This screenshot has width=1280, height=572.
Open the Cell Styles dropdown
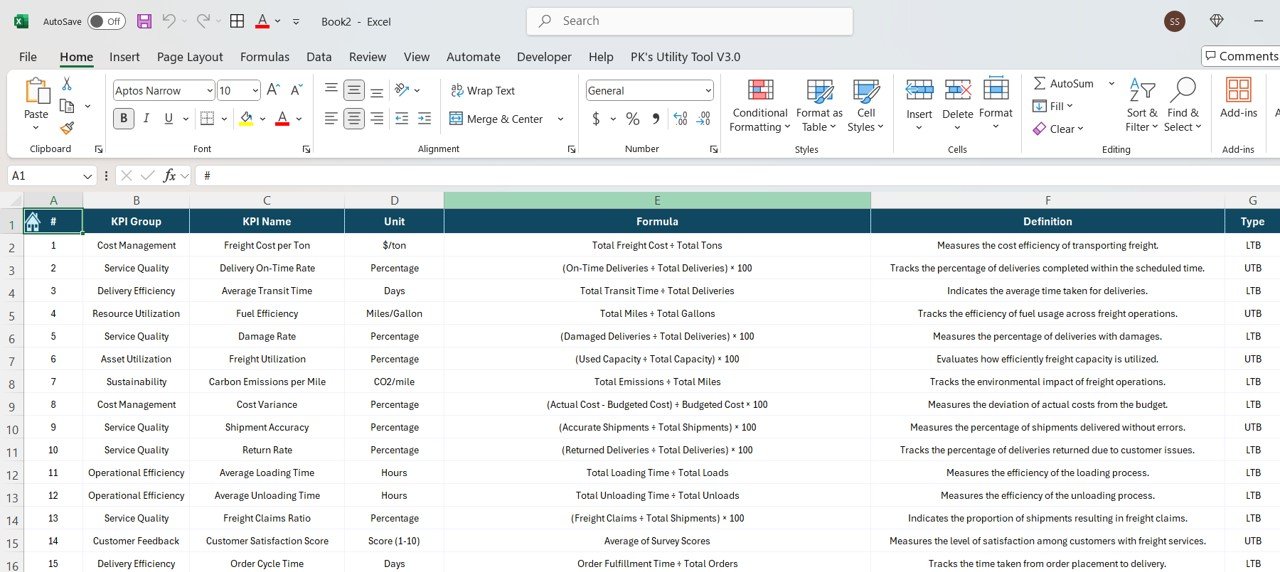point(866,106)
